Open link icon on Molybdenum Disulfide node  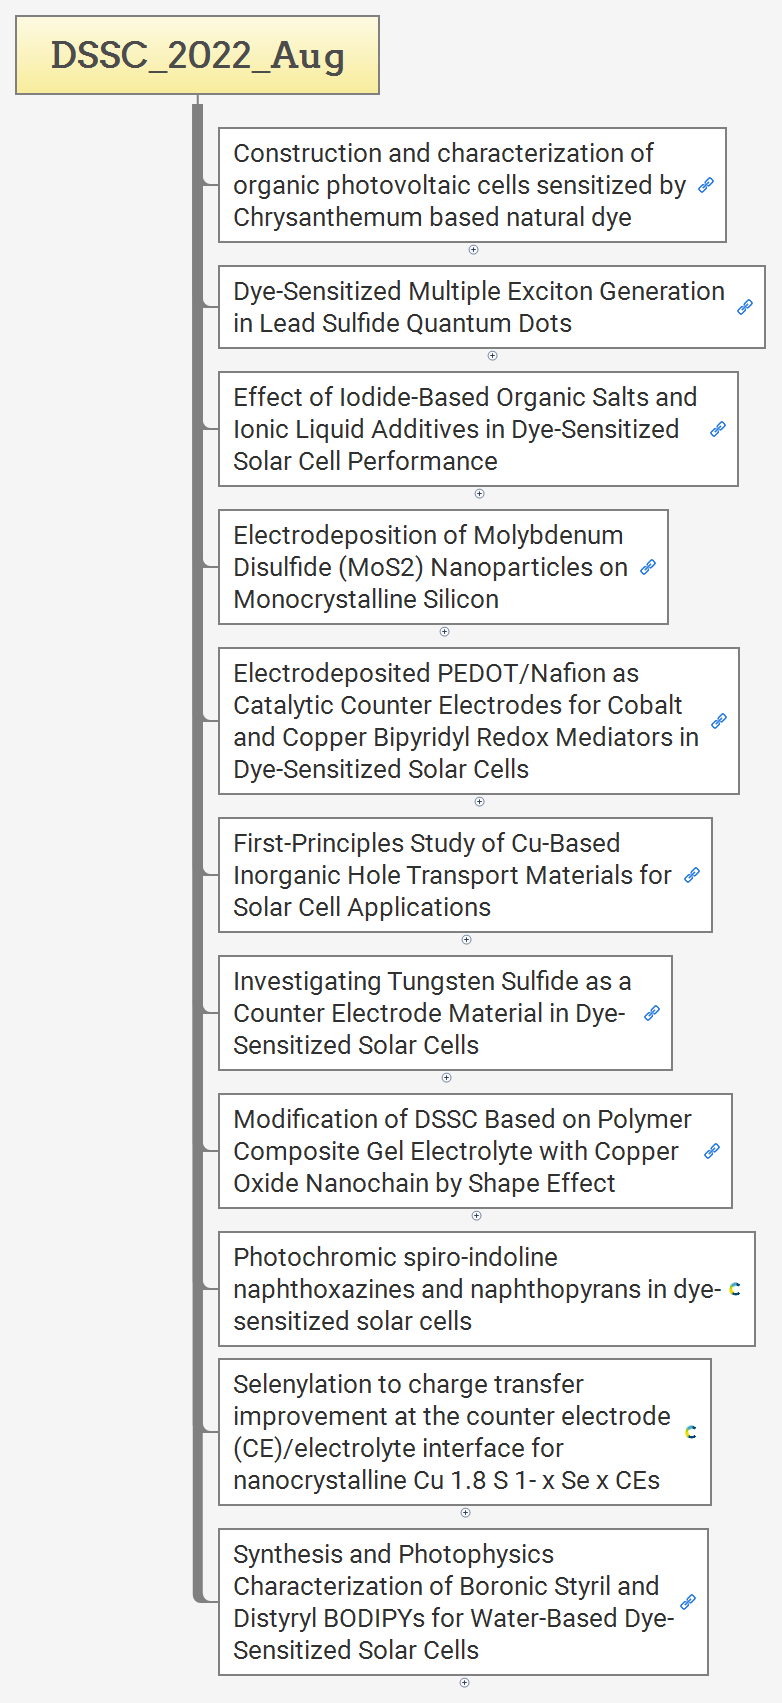[x=648, y=567]
